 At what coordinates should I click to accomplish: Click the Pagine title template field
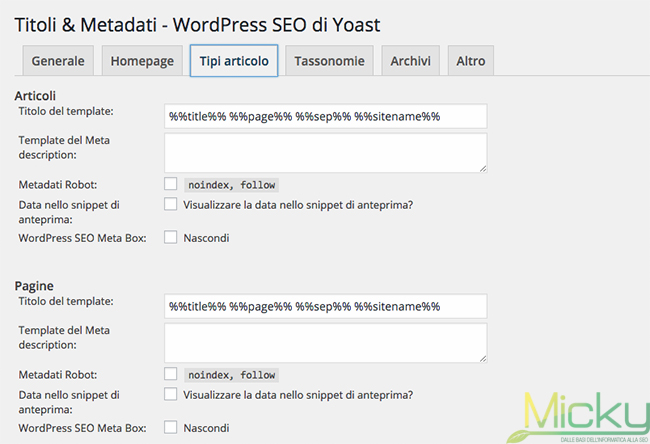coord(325,306)
